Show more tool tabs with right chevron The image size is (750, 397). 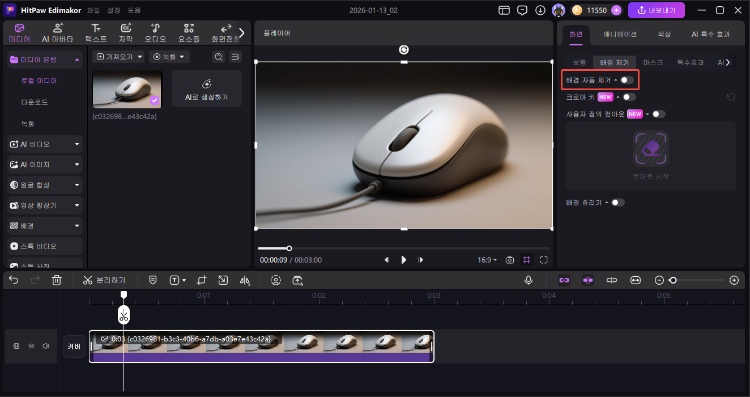pos(242,33)
